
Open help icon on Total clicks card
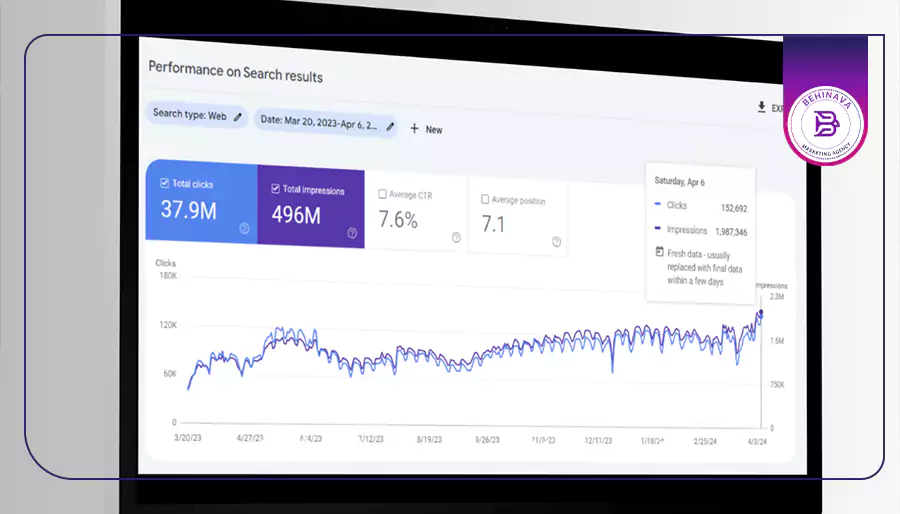pos(244,229)
